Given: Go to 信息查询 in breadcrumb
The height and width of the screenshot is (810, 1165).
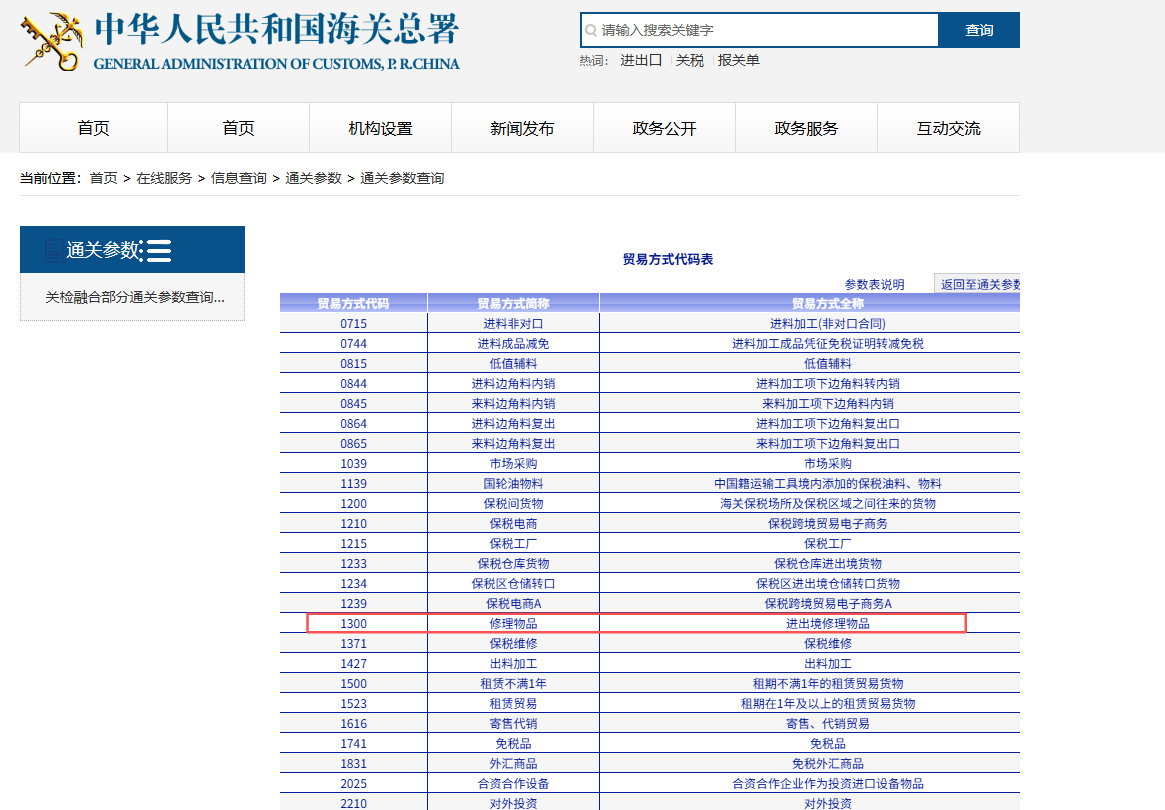Looking at the screenshot, I should [238, 178].
